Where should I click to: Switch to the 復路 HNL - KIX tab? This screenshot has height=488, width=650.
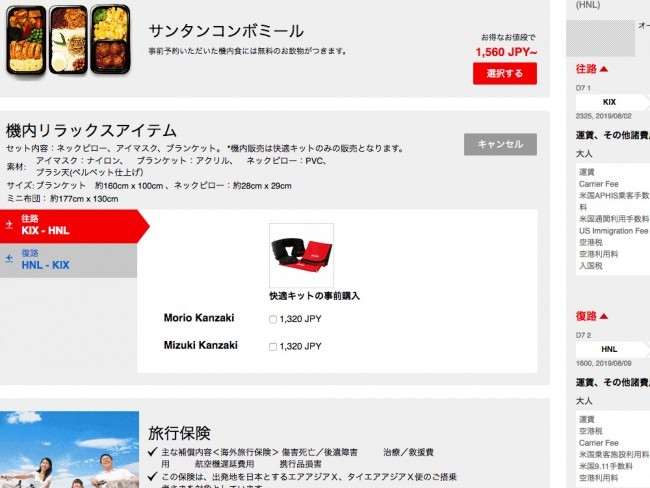pos(68,260)
